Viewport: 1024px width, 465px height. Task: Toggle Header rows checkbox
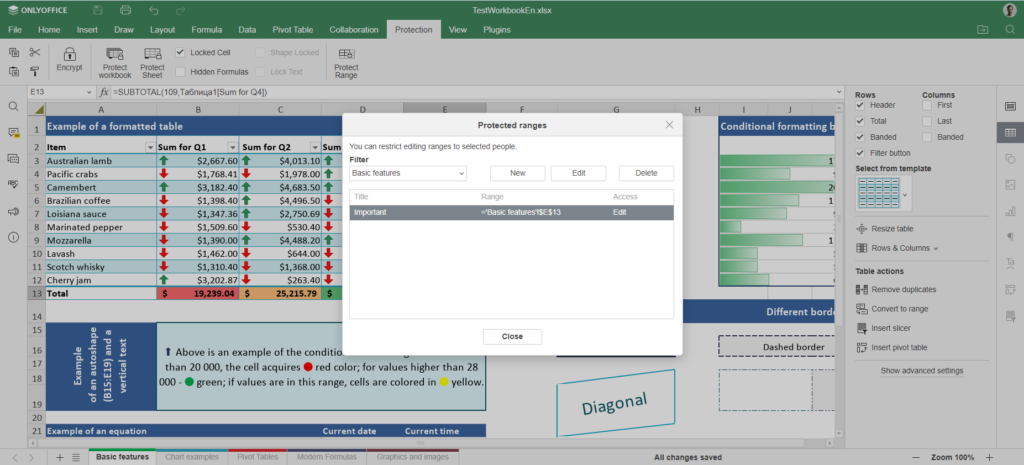[x=860, y=105]
